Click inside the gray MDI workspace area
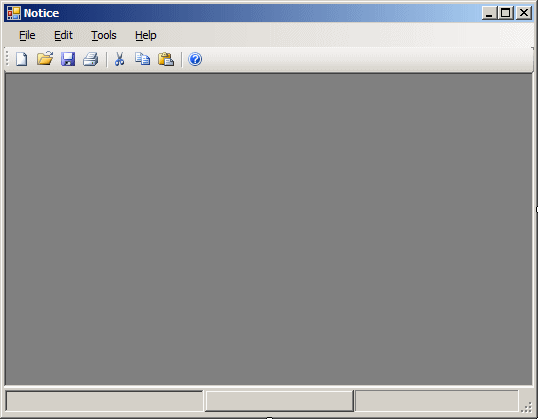 pos(269,229)
